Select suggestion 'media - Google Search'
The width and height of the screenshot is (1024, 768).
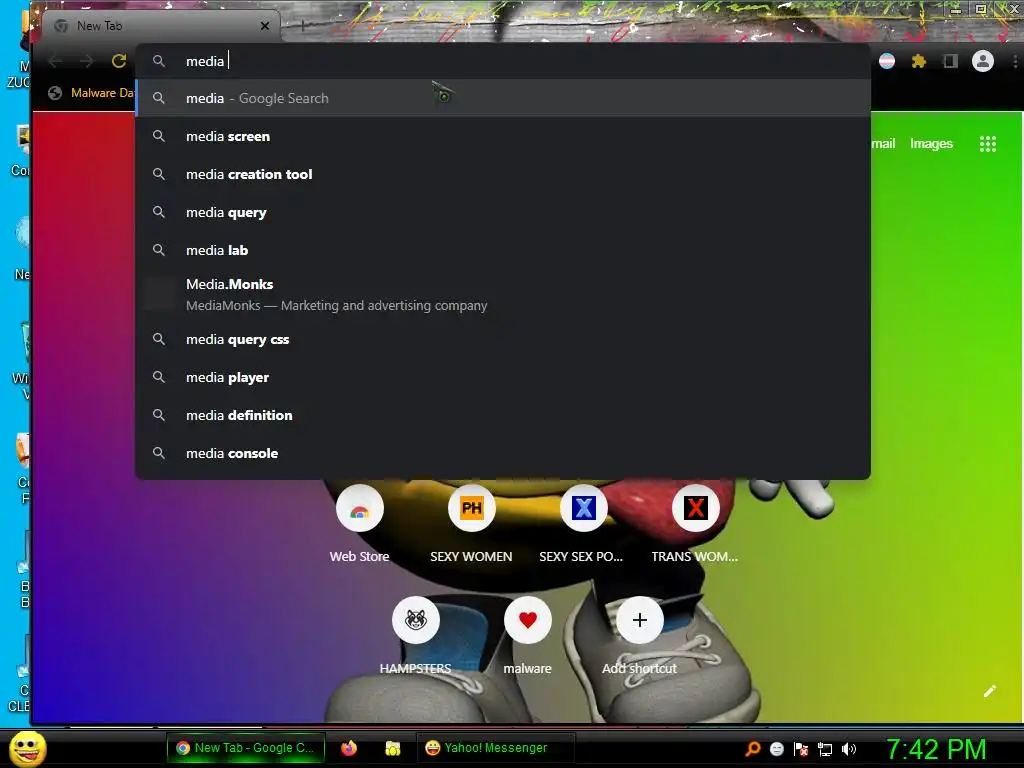pyautogui.click(x=503, y=98)
